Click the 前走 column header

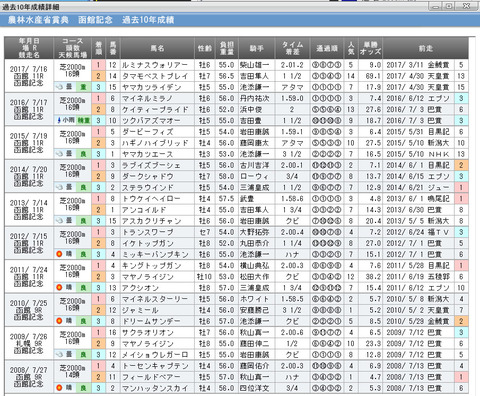tap(425, 48)
